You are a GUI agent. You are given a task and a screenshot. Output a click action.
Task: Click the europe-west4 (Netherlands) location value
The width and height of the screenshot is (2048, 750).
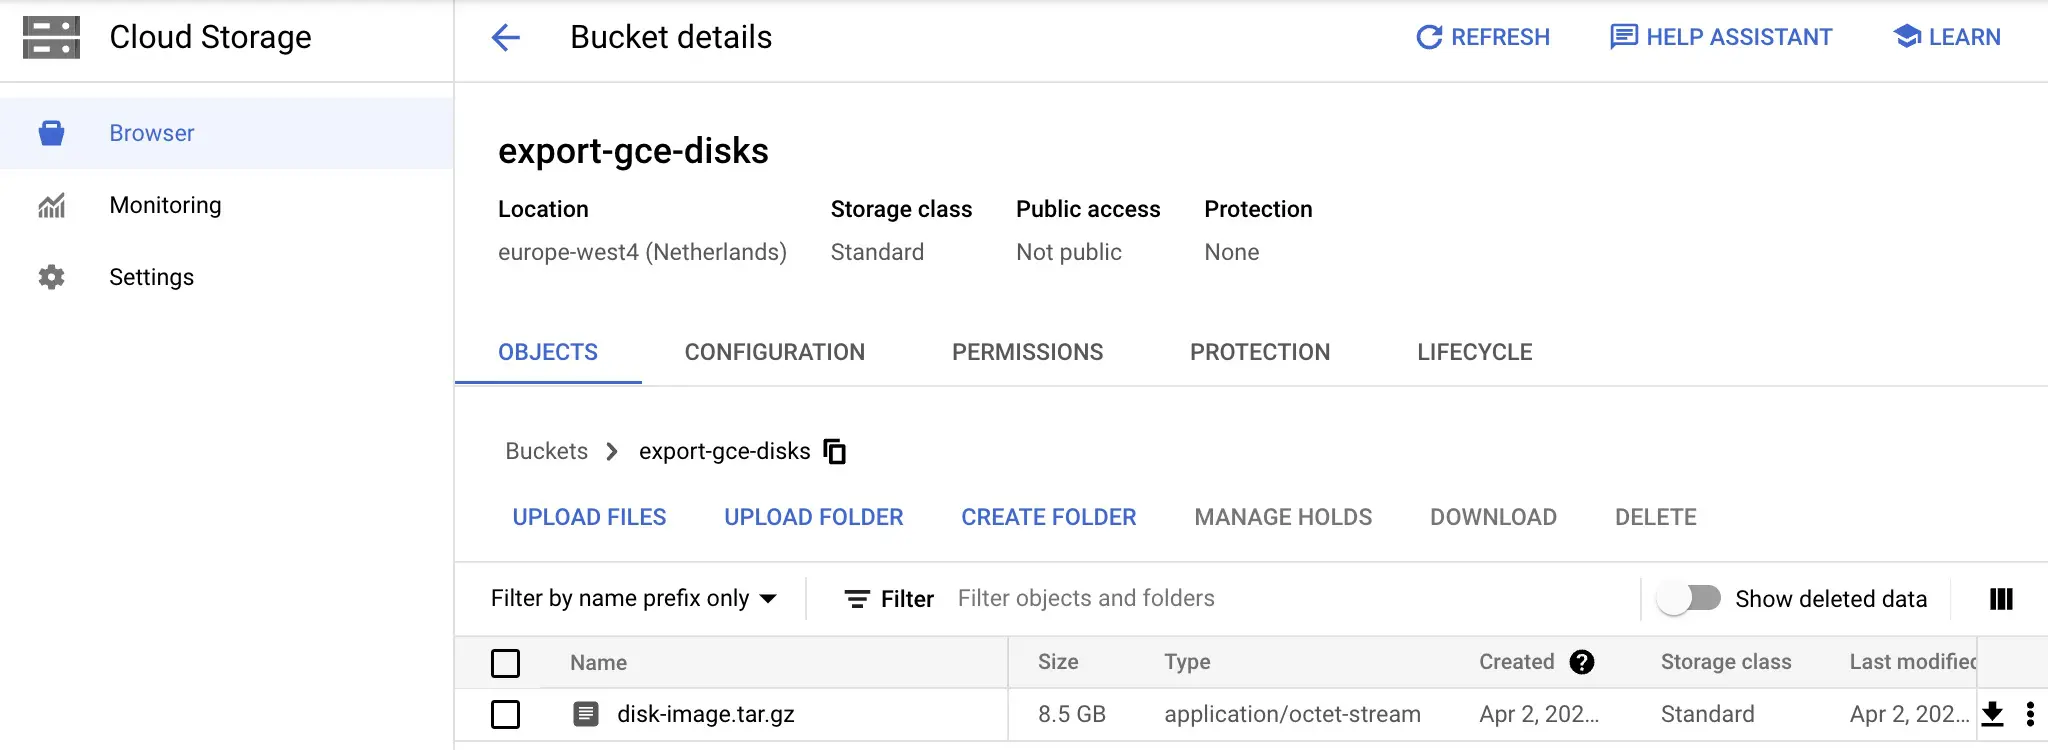pyautogui.click(x=642, y=252)
